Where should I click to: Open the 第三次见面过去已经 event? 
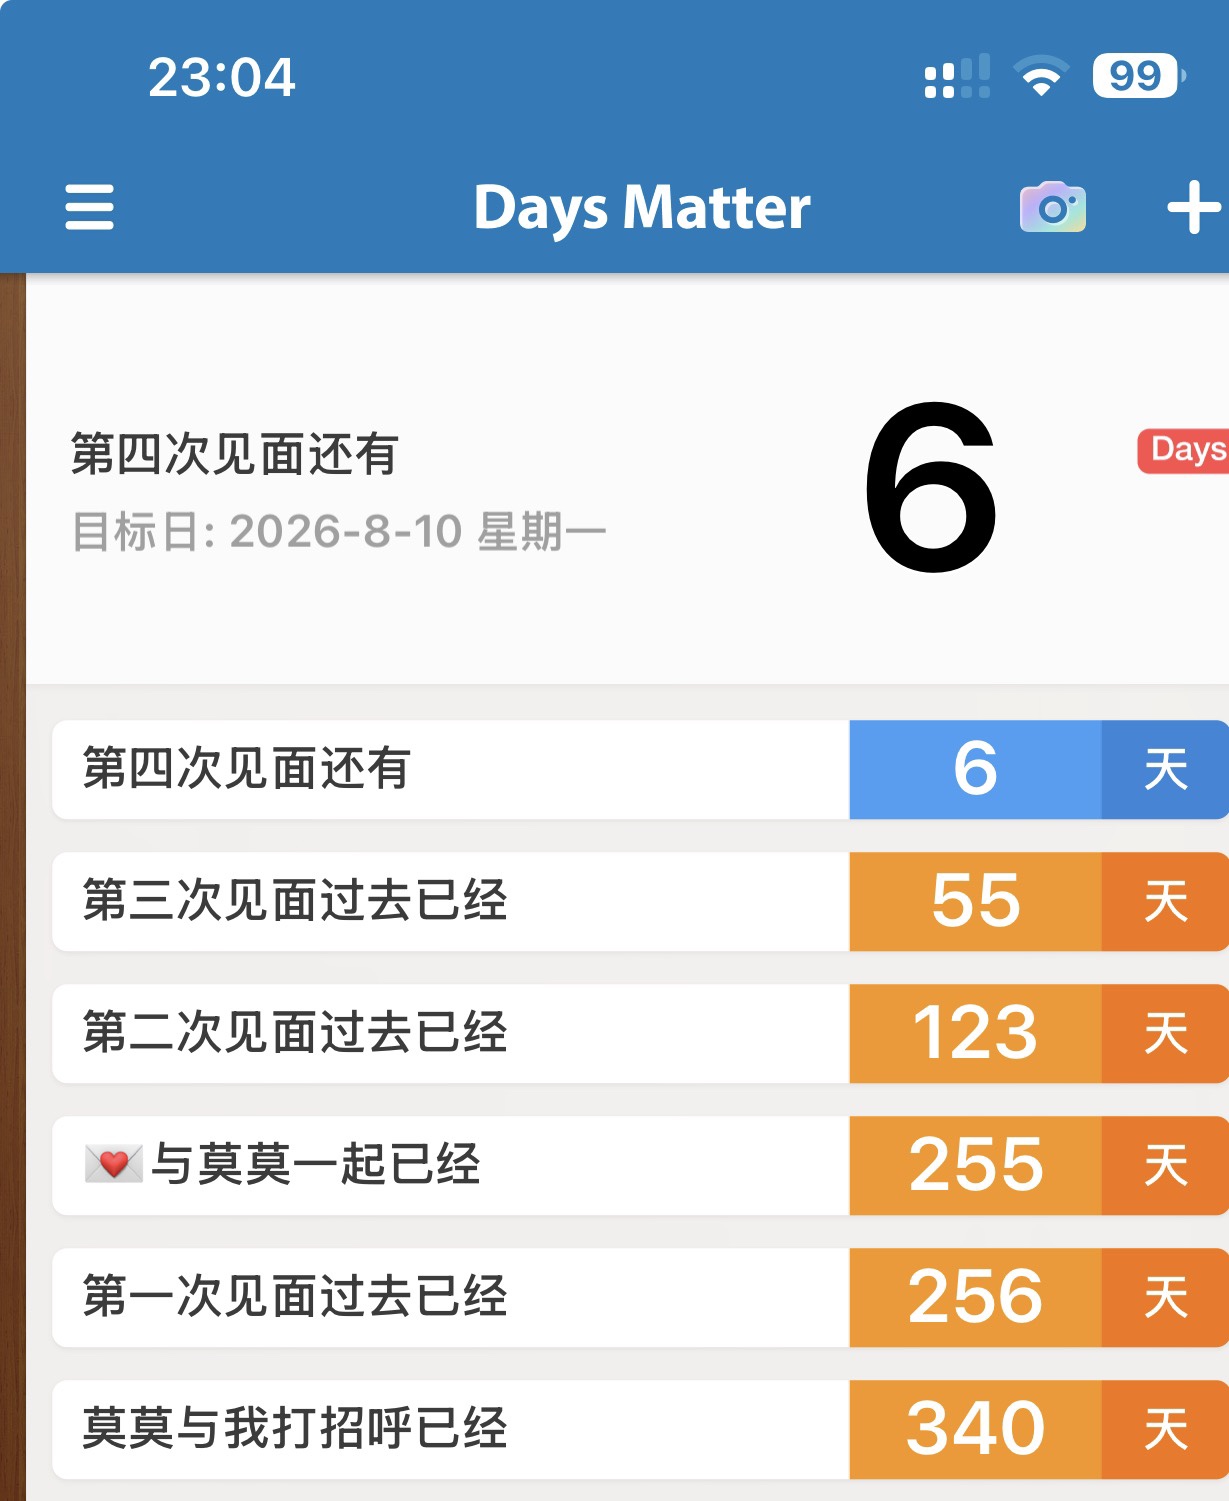coord(640,901)
